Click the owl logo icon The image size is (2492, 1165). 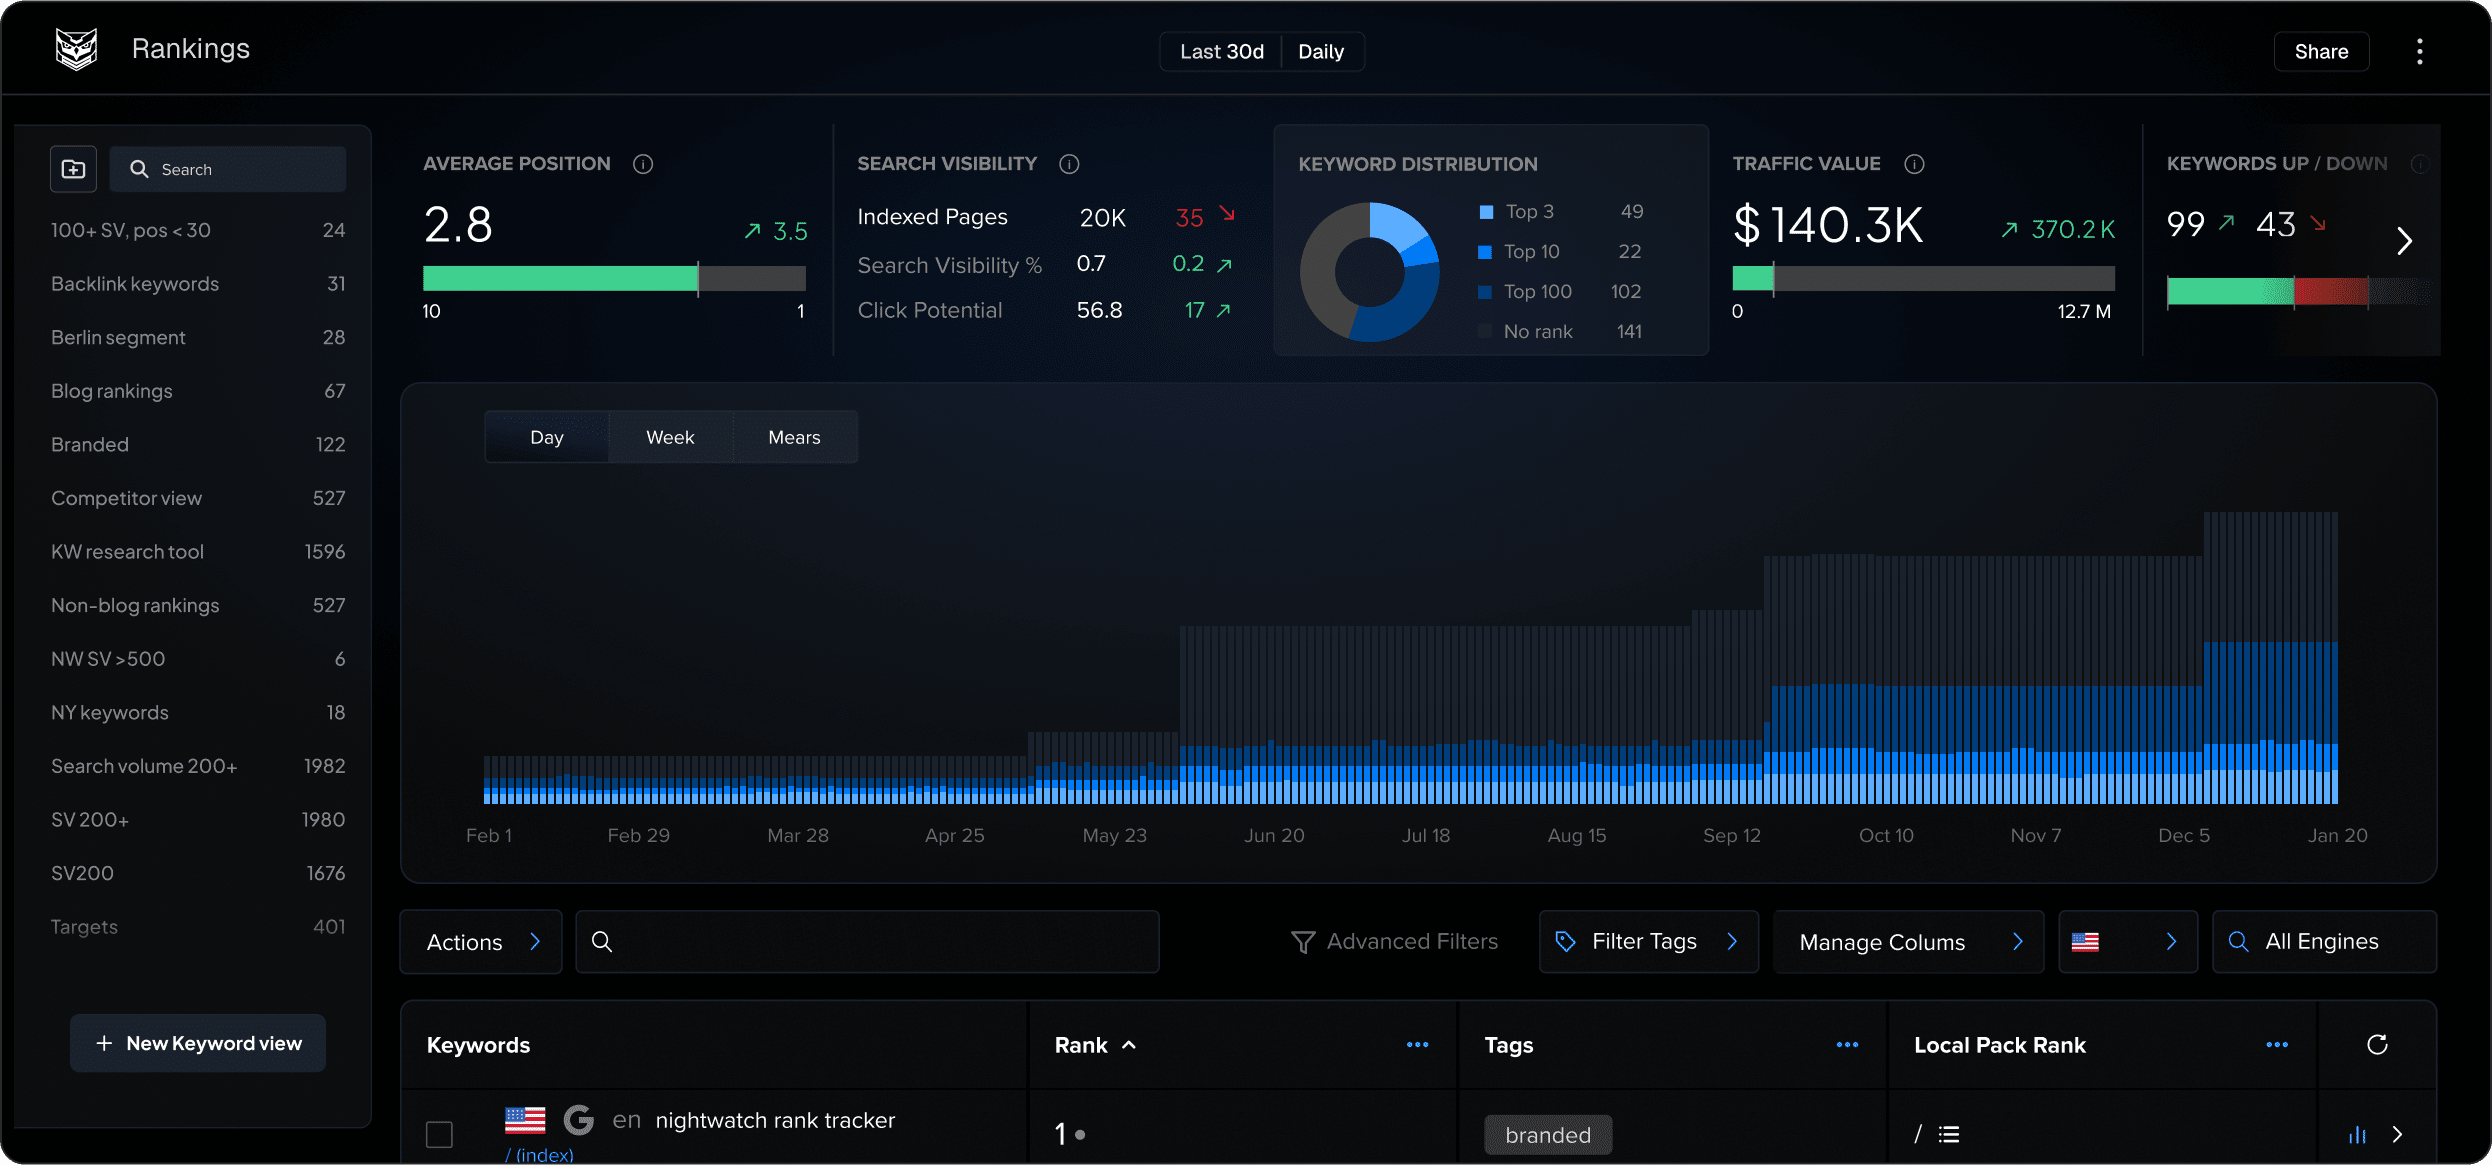tap(76, 49)
